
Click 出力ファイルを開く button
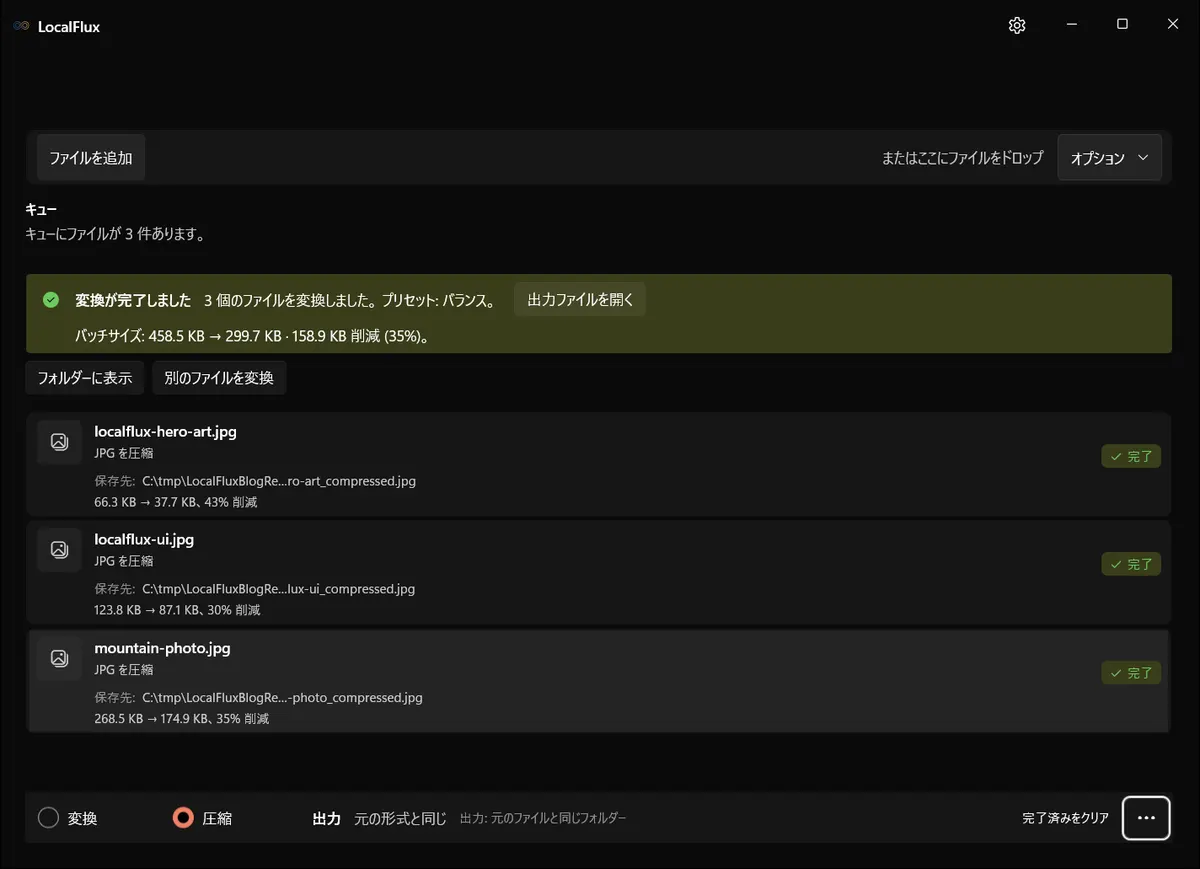pyautogui.click(x=580, y=300)
